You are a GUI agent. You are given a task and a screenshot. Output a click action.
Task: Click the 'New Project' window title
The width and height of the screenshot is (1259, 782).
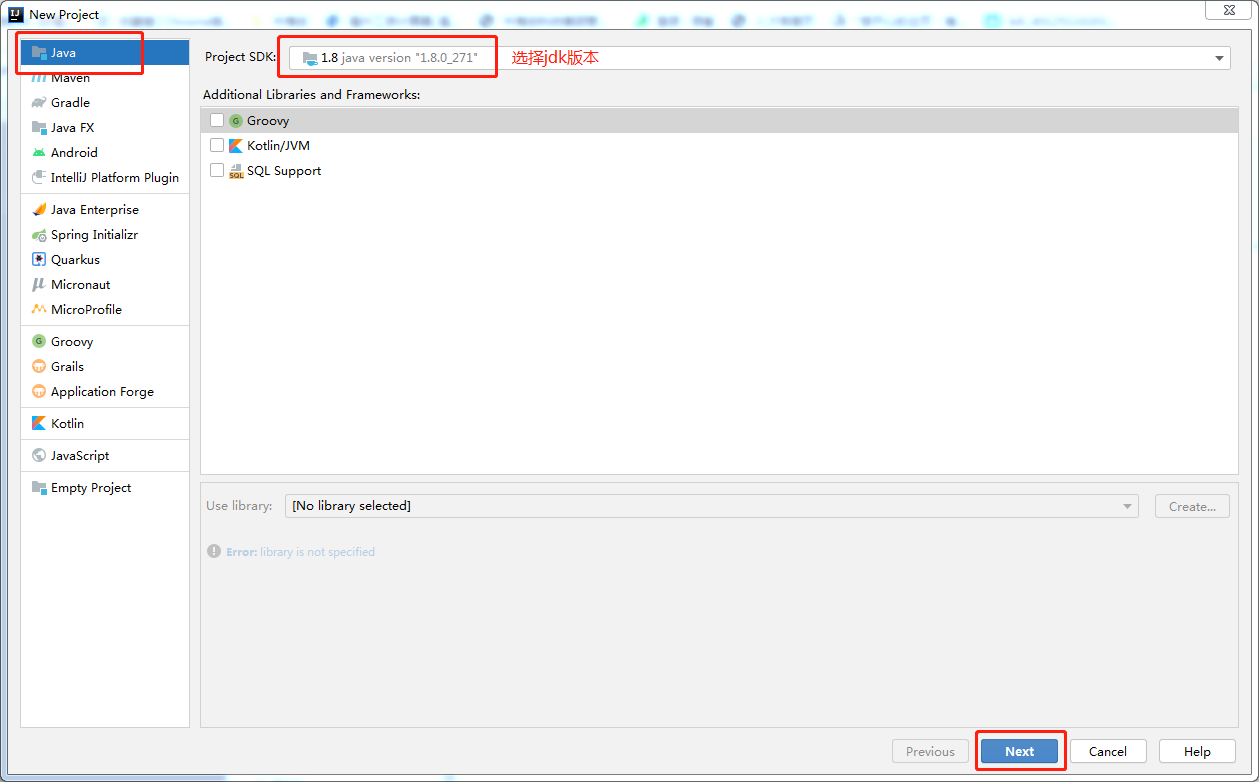[64, 14]
